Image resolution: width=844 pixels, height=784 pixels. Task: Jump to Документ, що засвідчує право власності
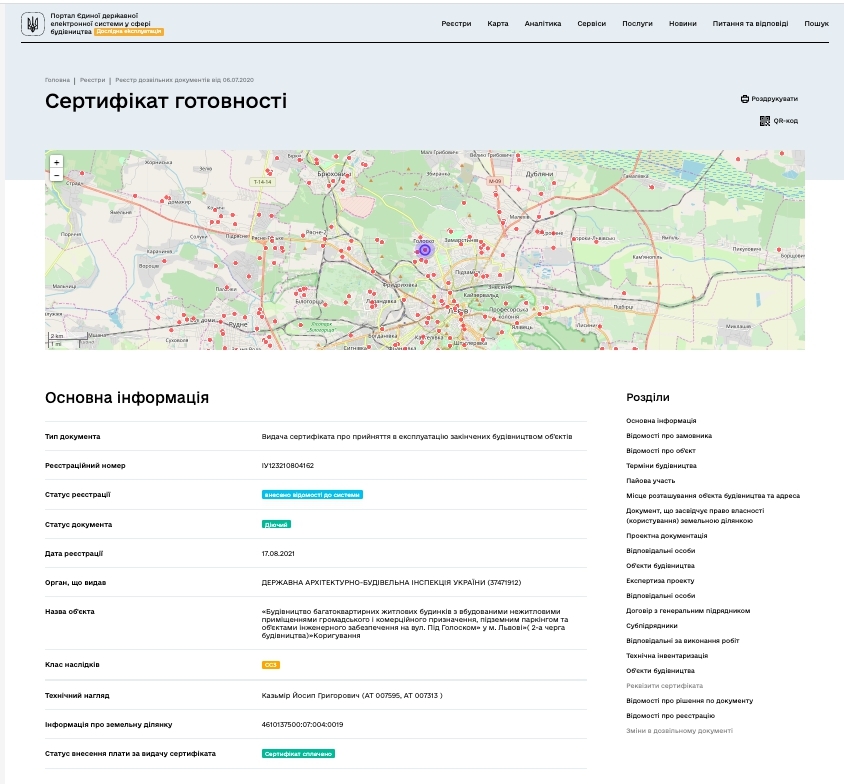tap(695, 516)
